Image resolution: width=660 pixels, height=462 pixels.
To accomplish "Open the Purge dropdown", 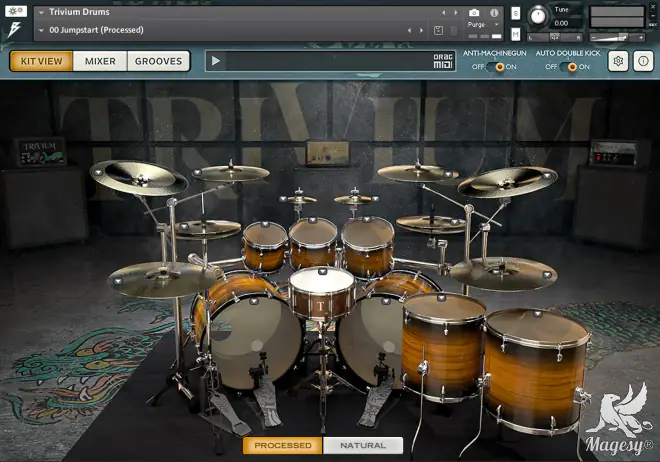I will 483,24.
